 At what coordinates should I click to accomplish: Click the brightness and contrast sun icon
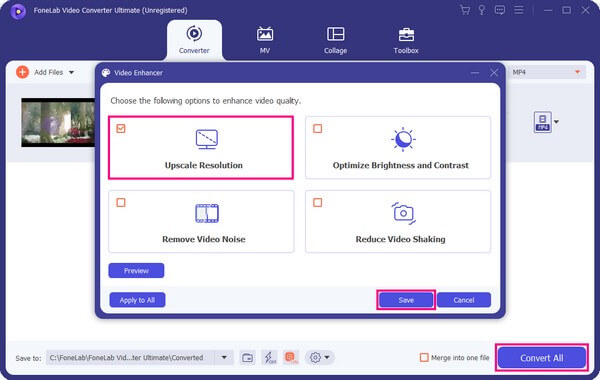[x=403, y=139]
